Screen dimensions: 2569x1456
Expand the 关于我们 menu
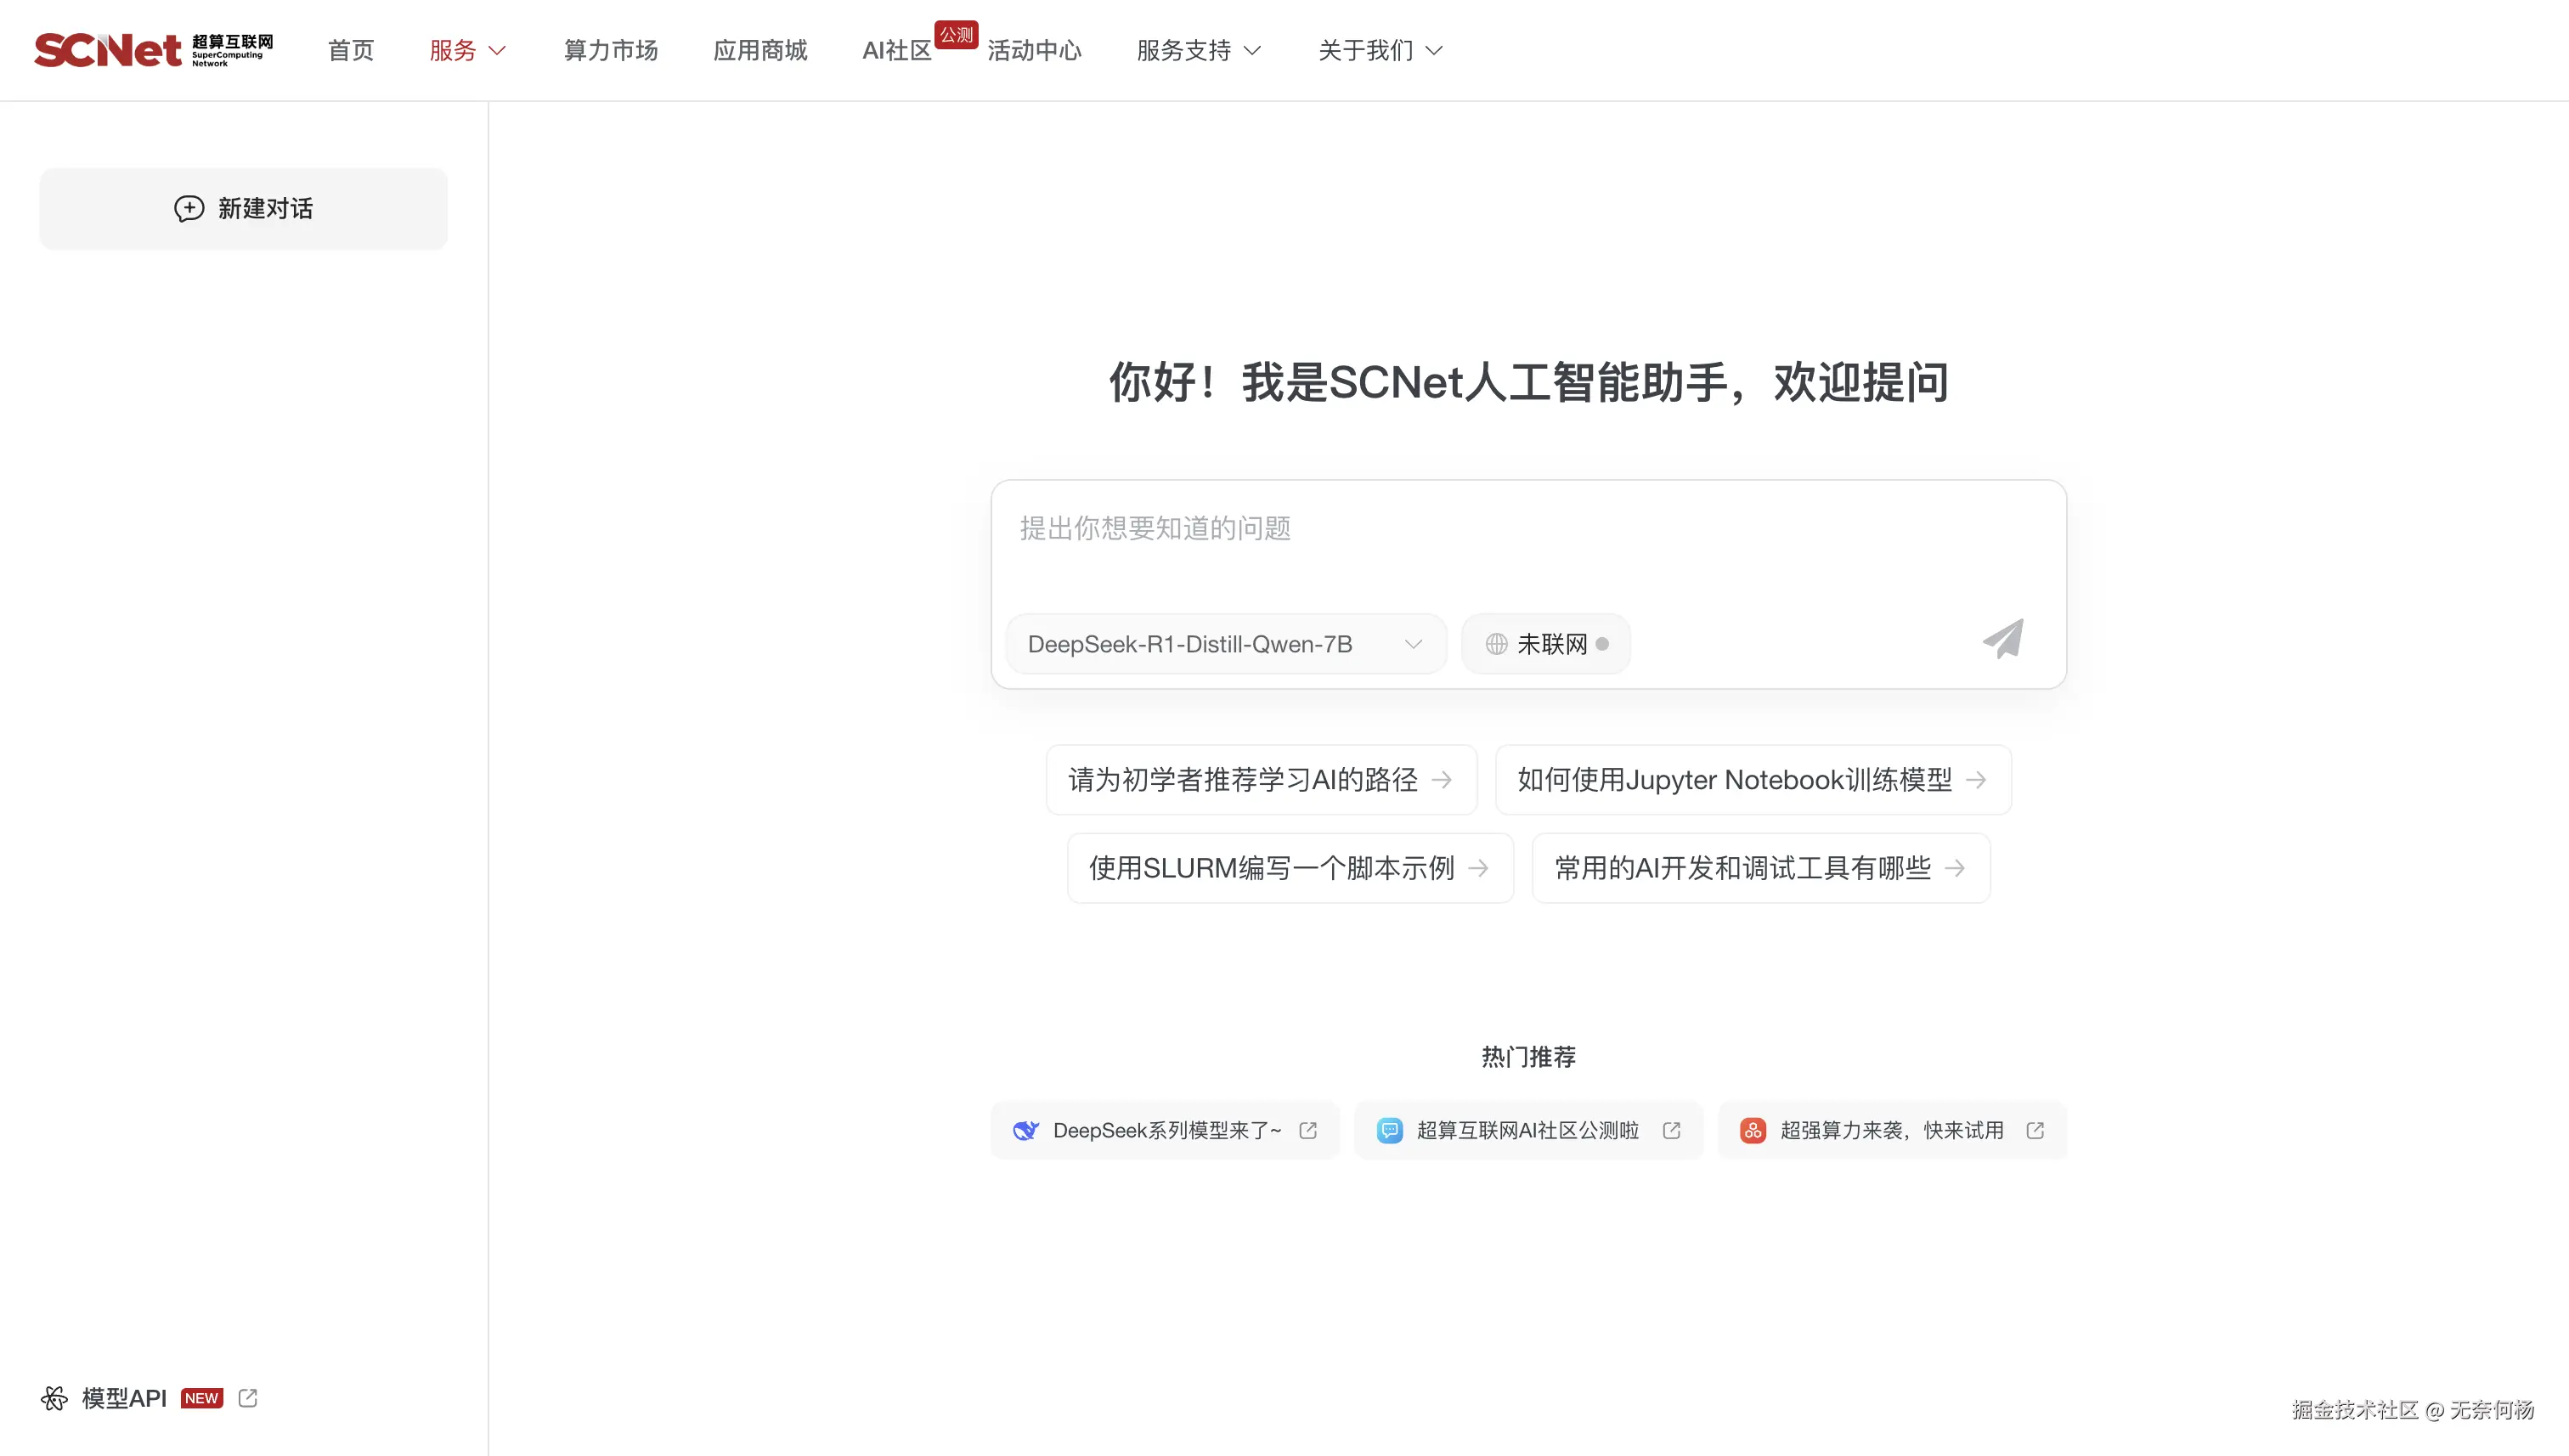pyautogui.click(x=1380, y=50)
